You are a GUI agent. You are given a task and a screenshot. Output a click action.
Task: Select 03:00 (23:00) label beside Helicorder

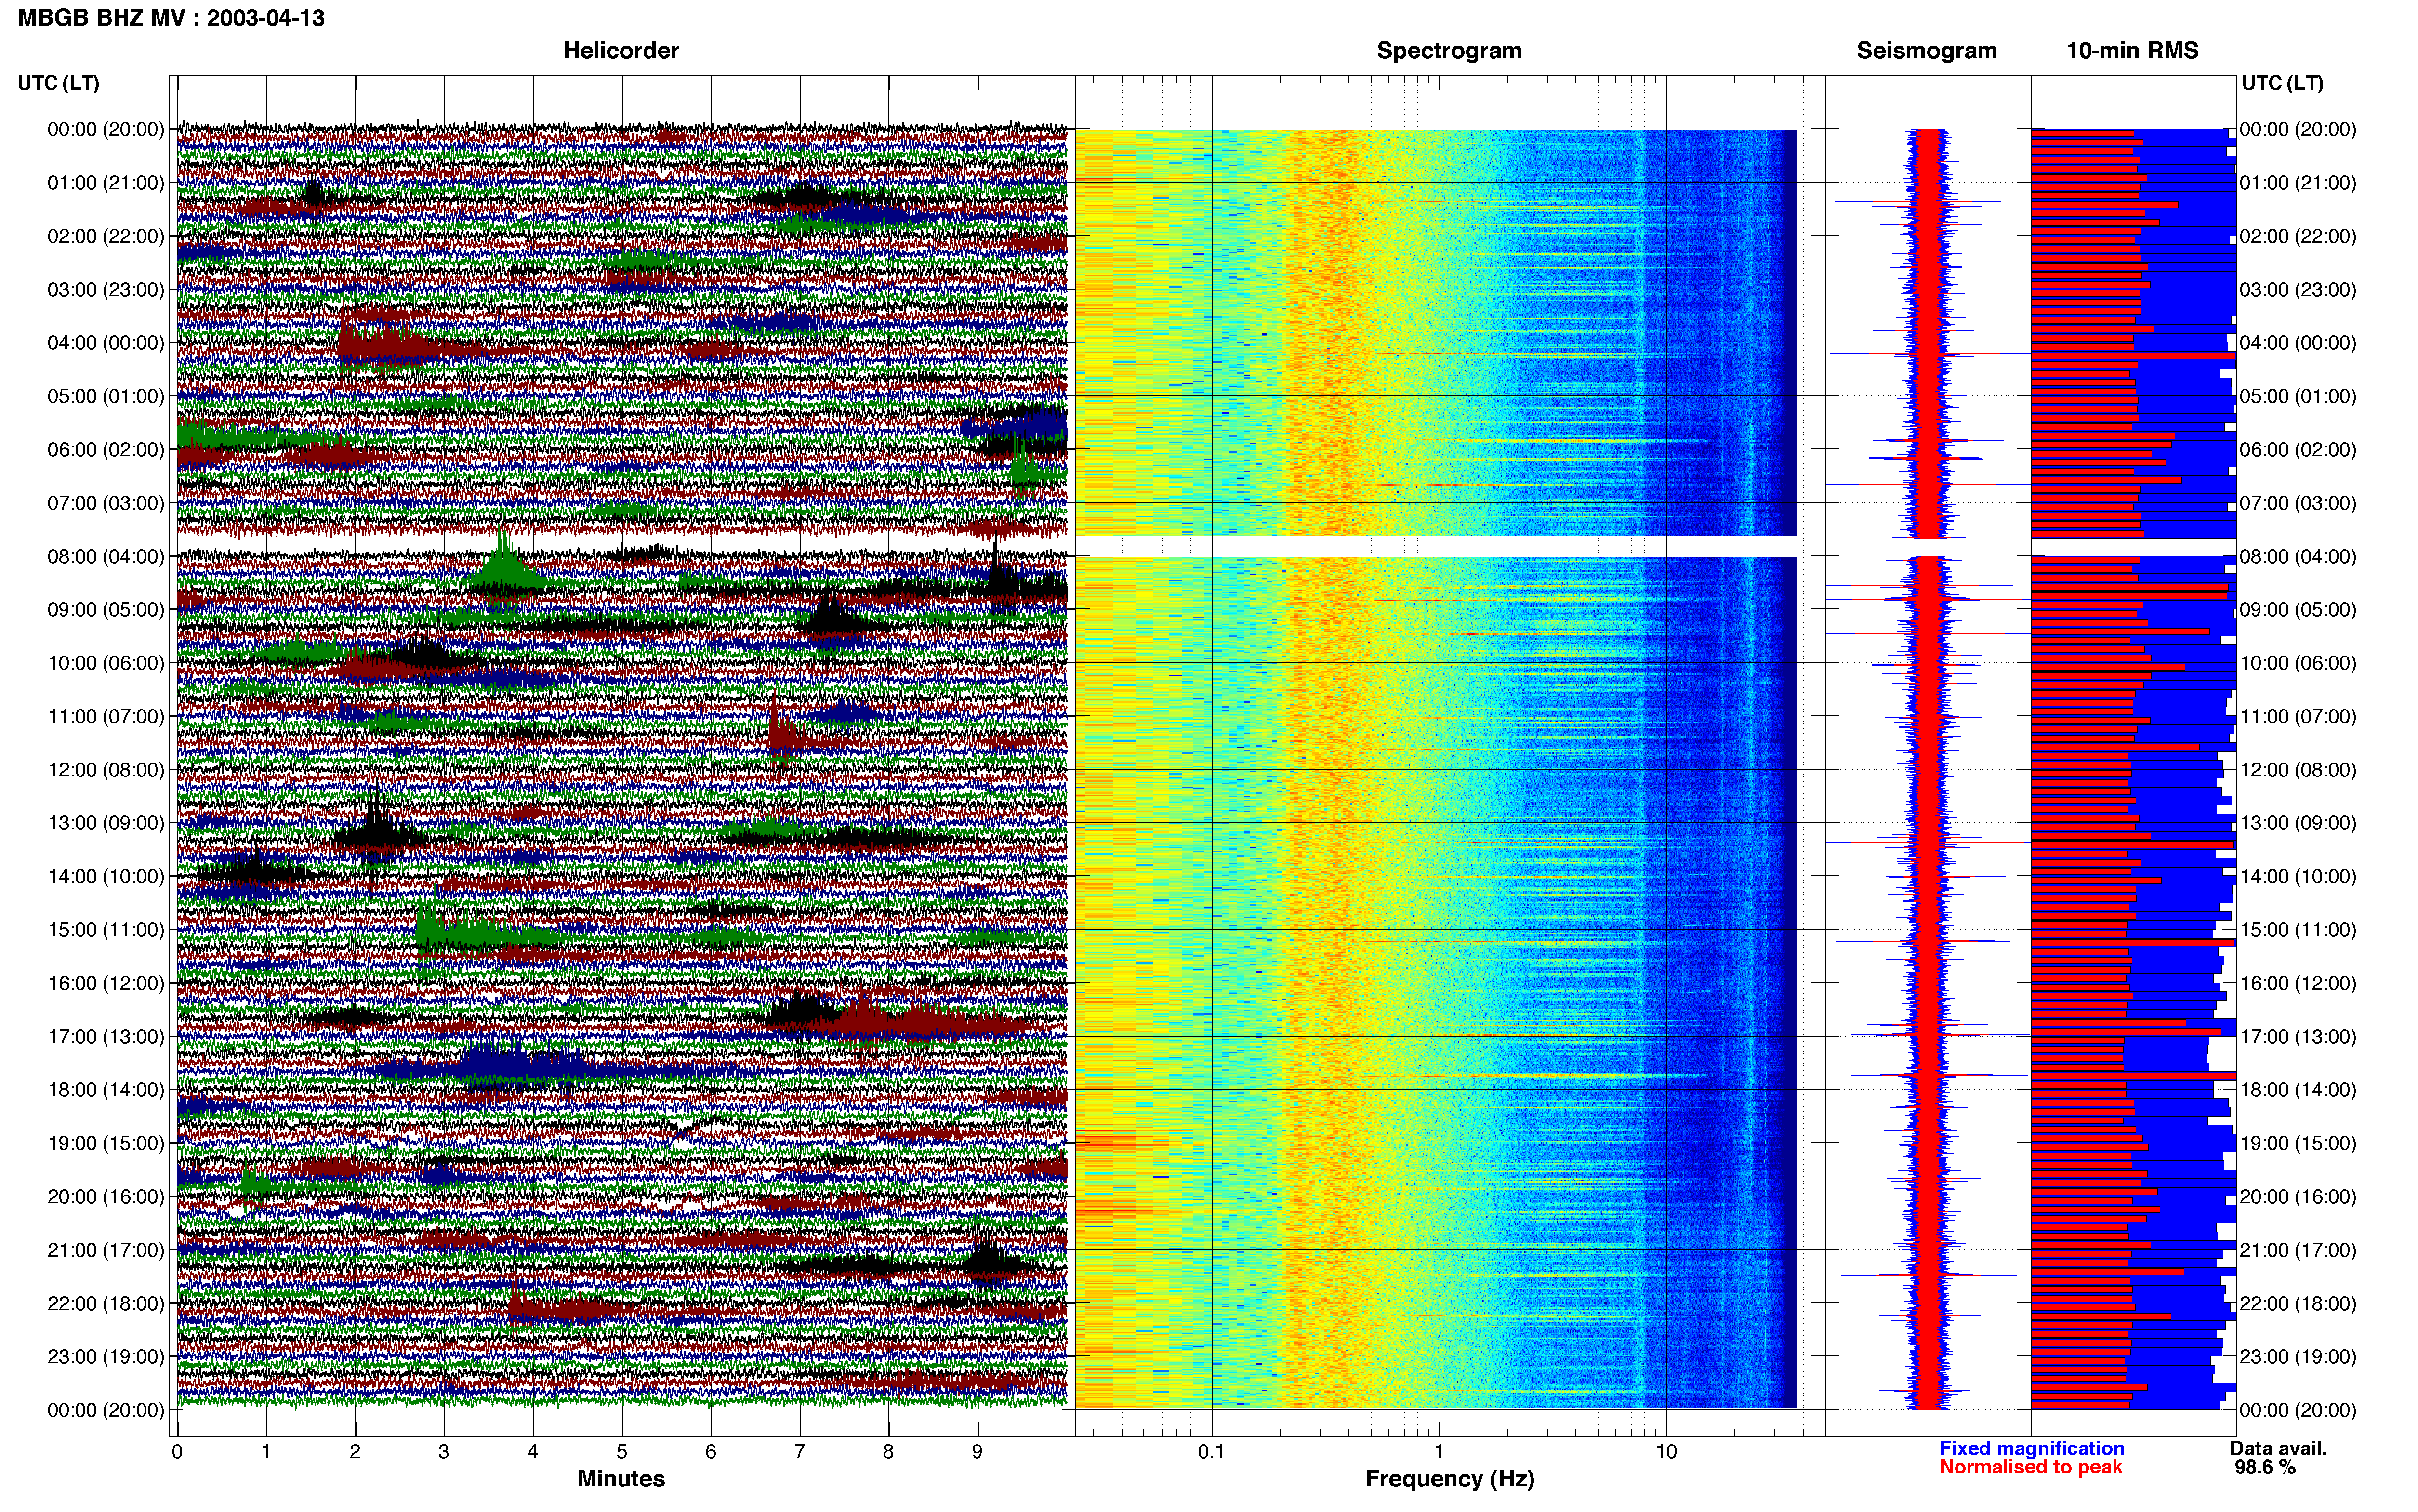pos(106,290)
